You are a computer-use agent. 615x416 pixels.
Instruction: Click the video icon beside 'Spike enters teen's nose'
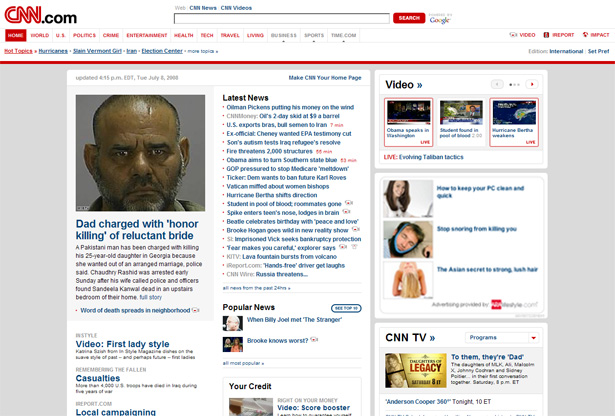(x=346, y=212)
